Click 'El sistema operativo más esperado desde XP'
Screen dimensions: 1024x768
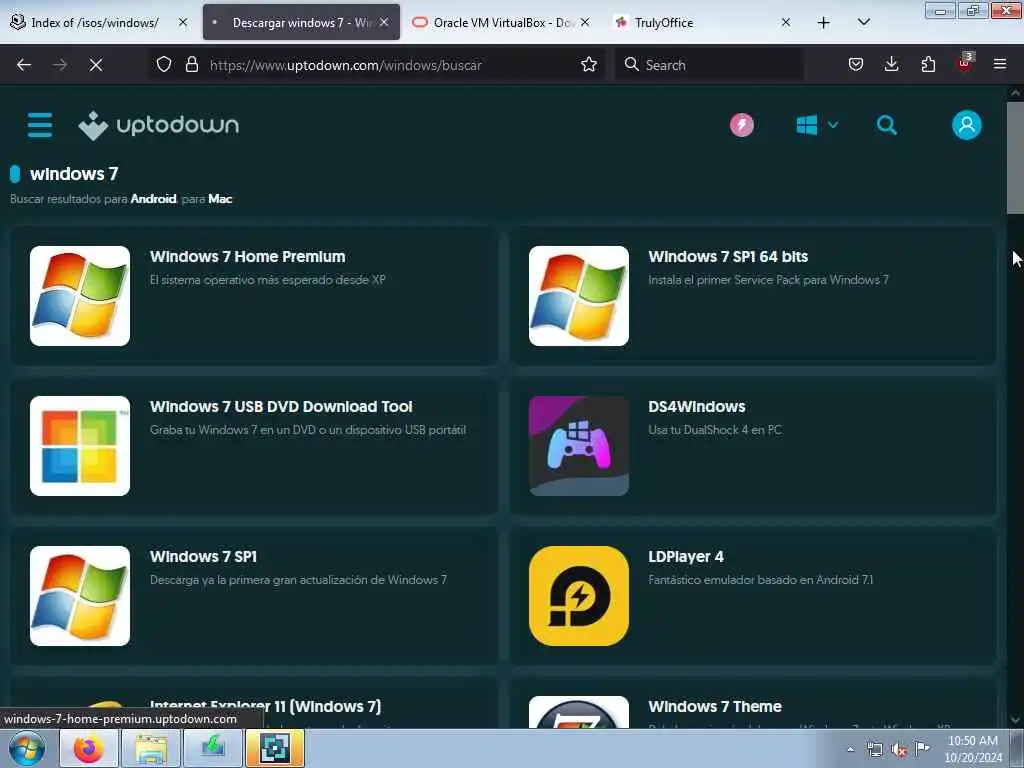point(268,280)
